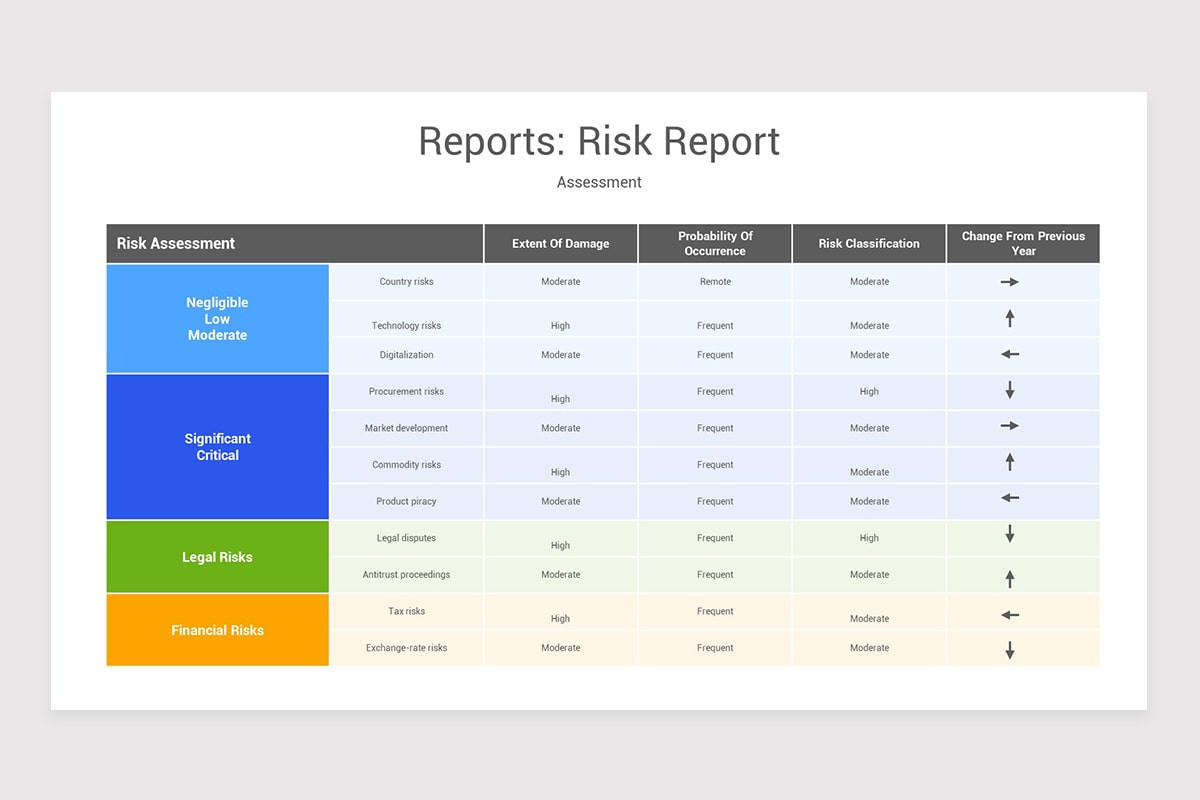Image resolution: width=1200 pixels, height=800 pixels.
Task: Select the Probability Of Occurrence header
Action: pos(714,243)
